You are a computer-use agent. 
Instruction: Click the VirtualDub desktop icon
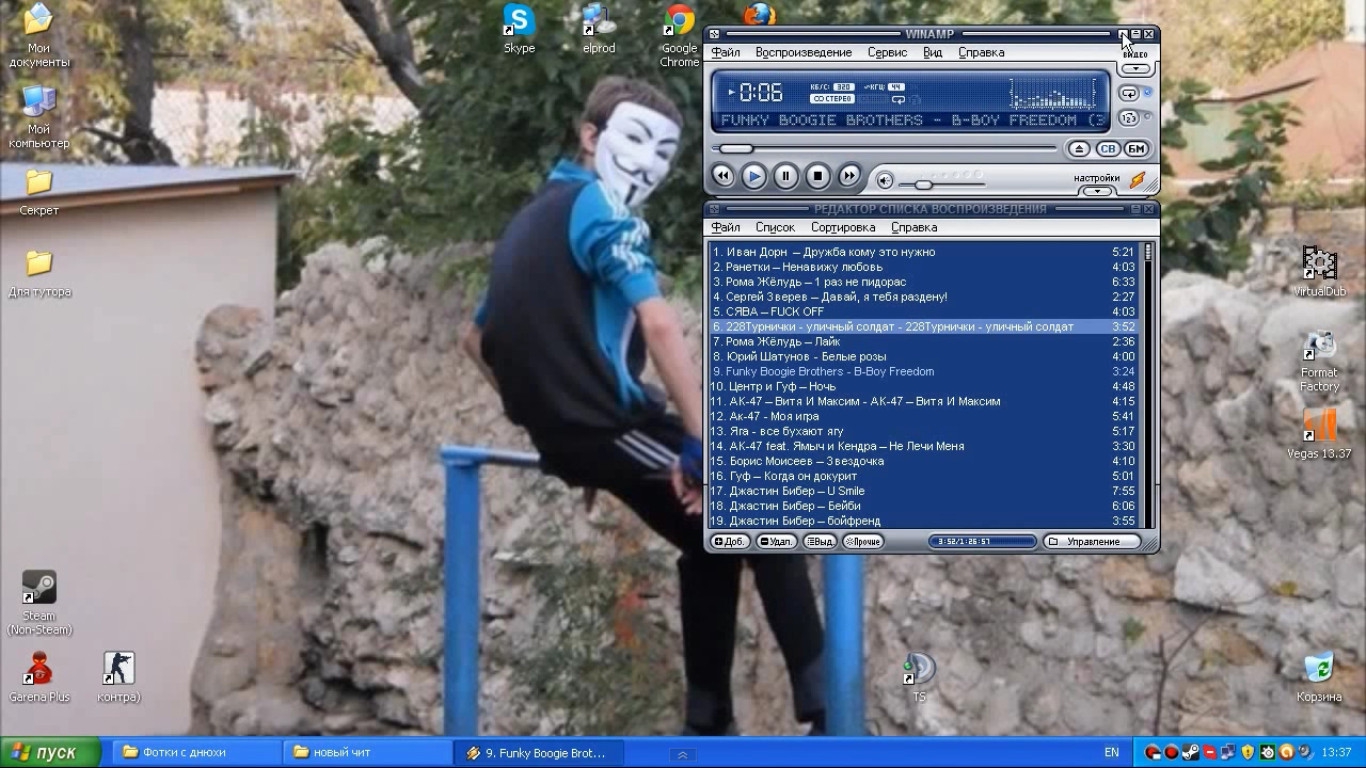pos(1319,271)
